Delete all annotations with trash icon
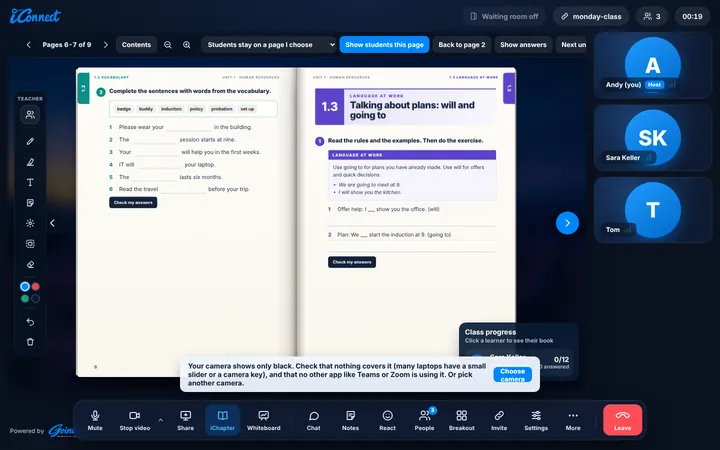This screenshot has width=720, height=450. pyautogui.click(x=30, y=342)
